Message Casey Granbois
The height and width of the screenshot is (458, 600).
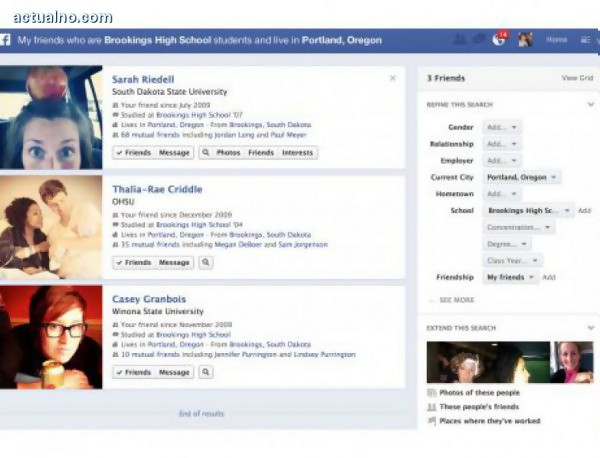174,372
